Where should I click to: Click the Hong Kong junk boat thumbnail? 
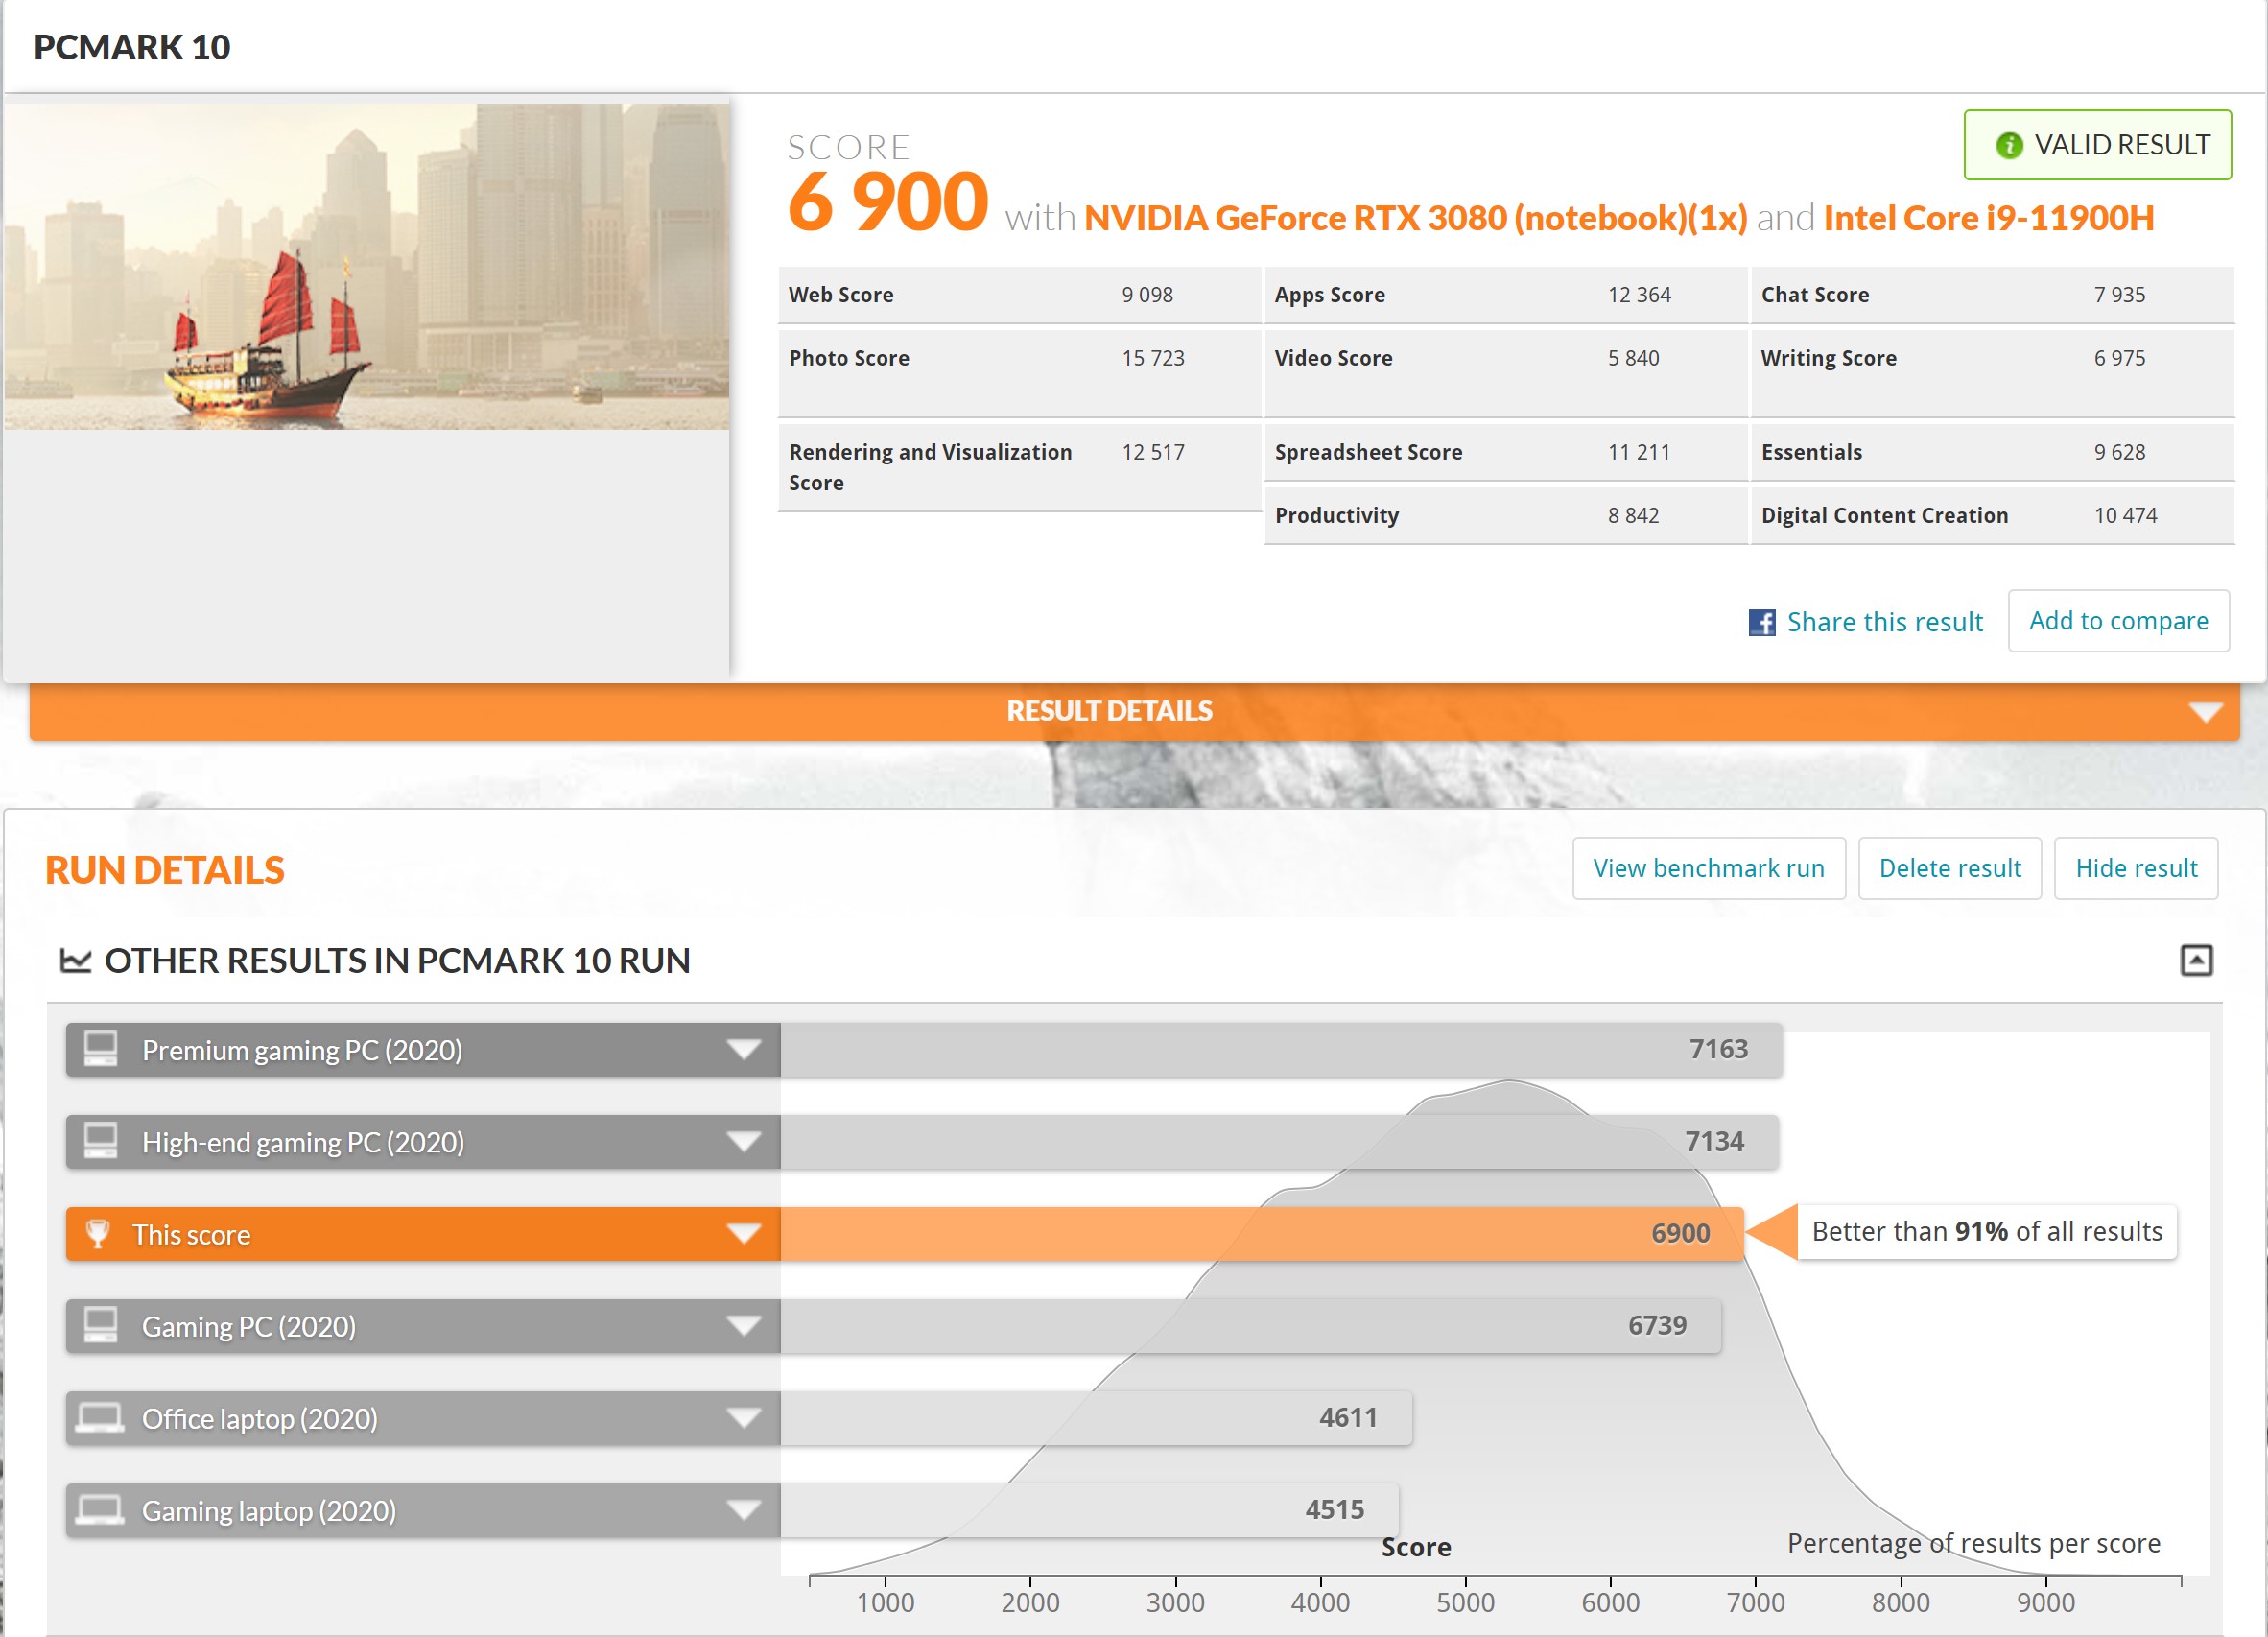coord(366,267)
